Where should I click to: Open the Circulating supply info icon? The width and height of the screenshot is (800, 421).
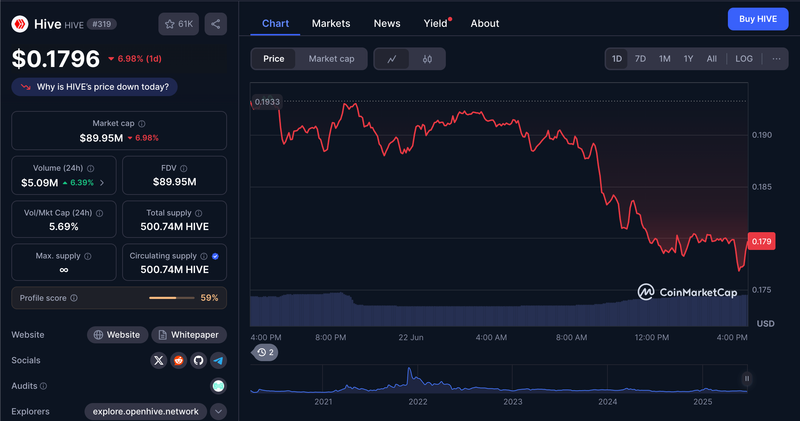click(204, 256)
